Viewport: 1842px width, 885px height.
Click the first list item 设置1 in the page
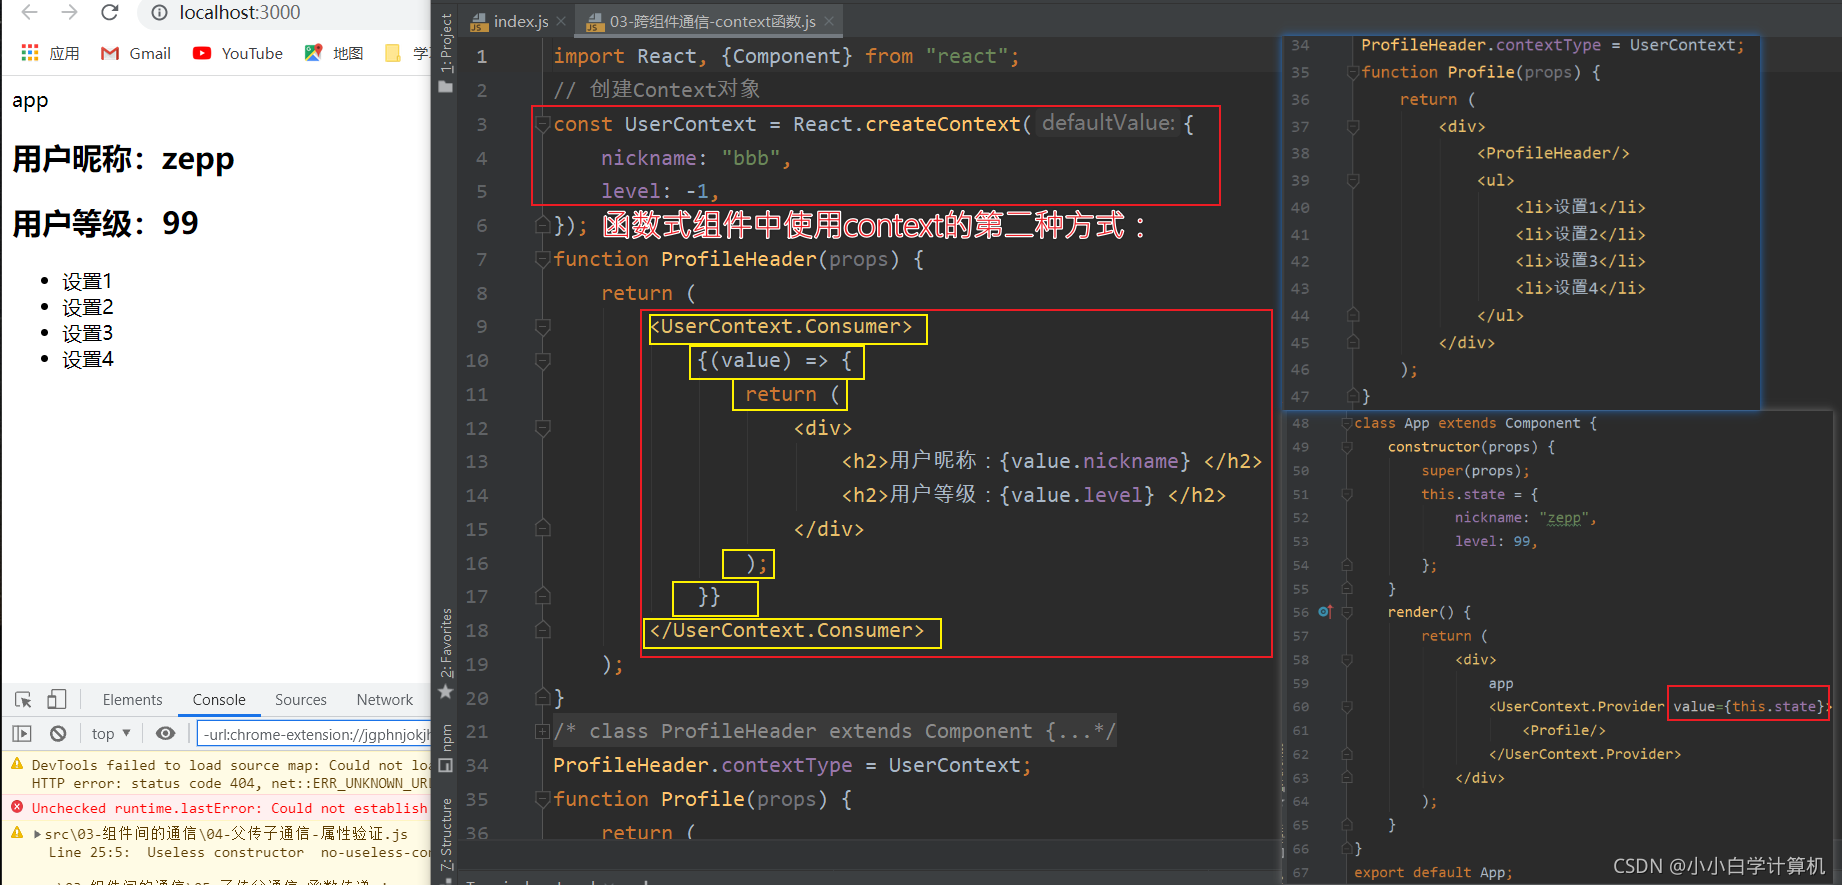[x=87, y=281]
